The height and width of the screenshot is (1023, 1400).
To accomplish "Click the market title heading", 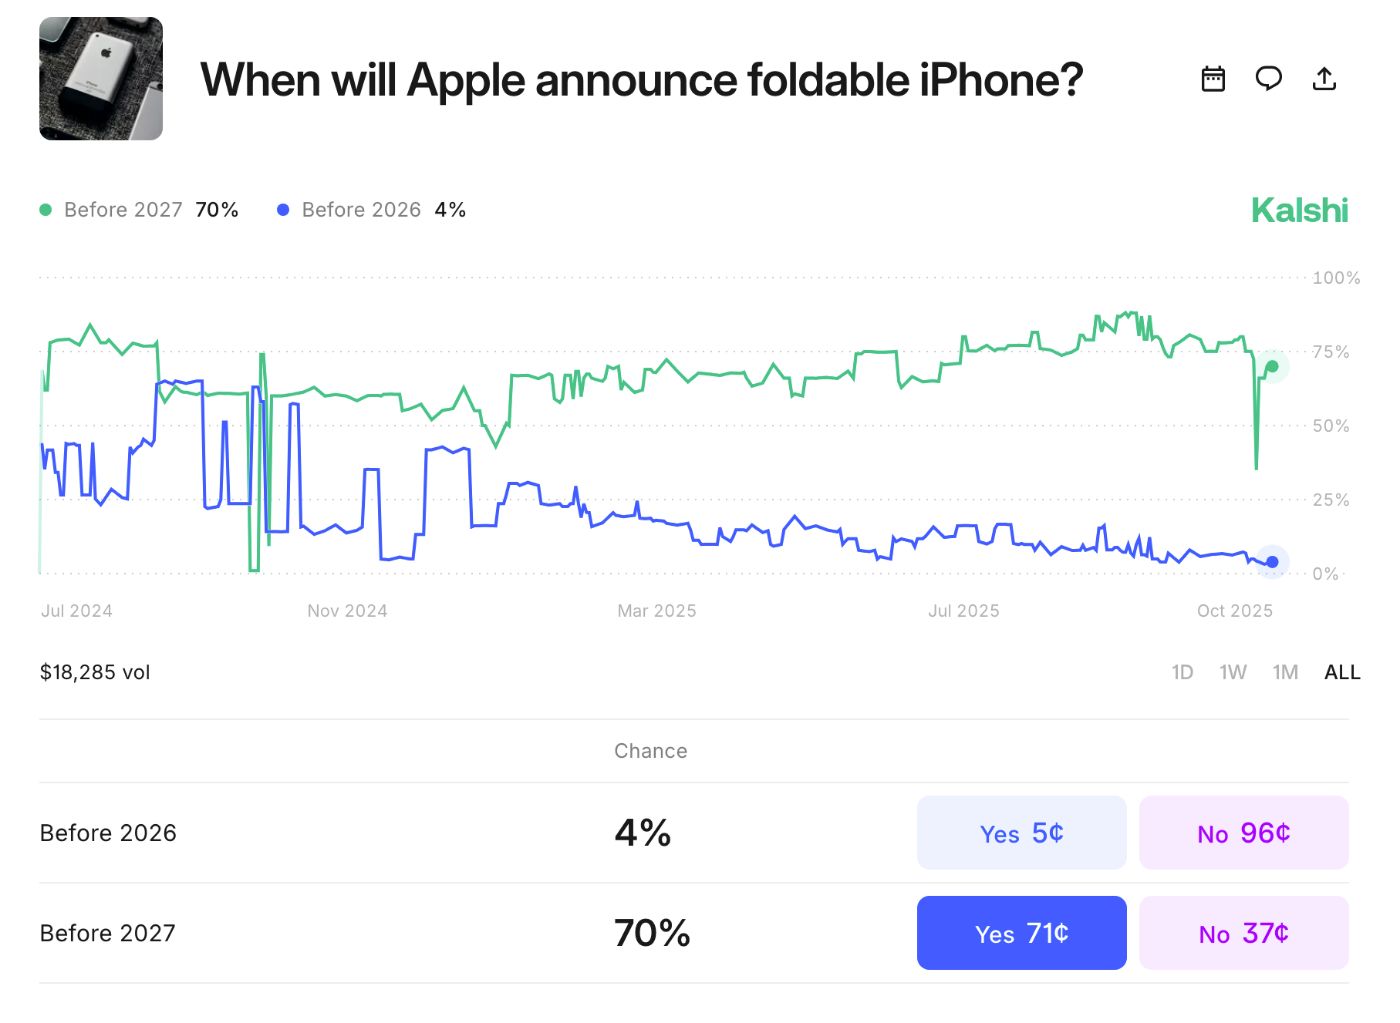I will [641, 80].
